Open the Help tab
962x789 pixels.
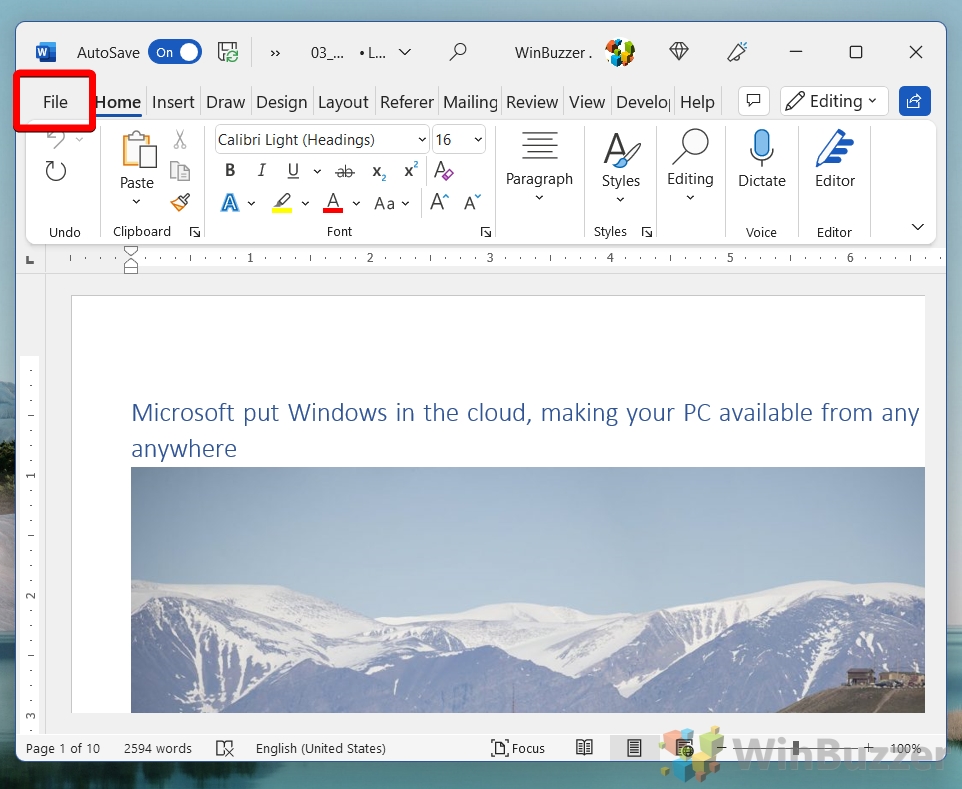697,102
